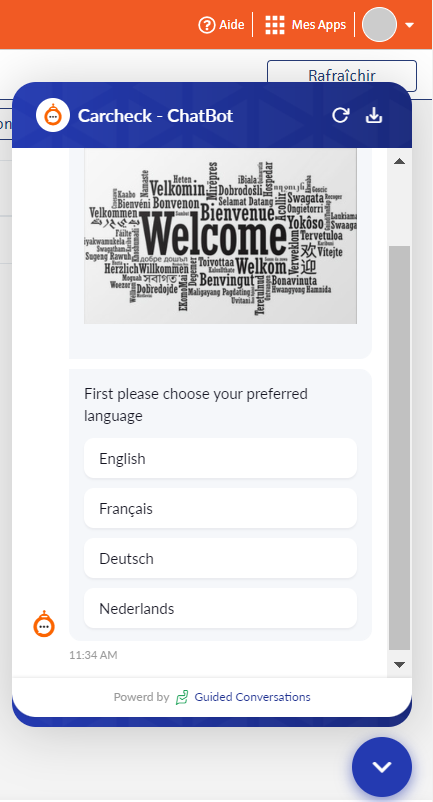Viewport: 433px width, 802px height.
Task: Select the Nederlands language option
Action: tap(220, 609)
